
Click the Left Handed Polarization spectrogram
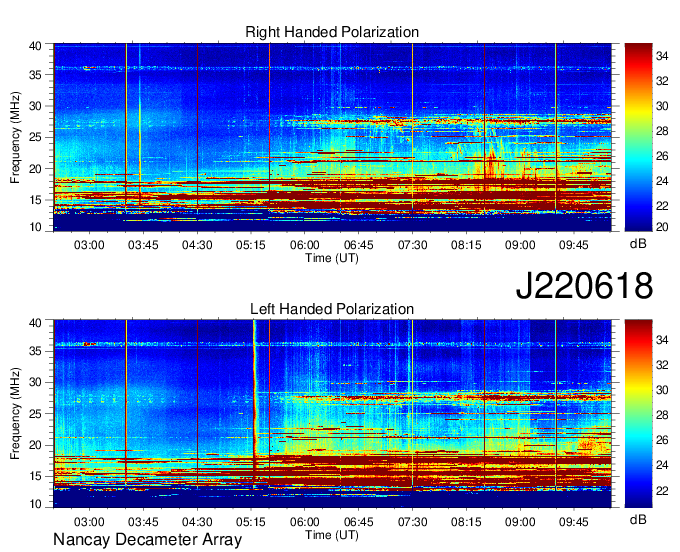point(333,414)
